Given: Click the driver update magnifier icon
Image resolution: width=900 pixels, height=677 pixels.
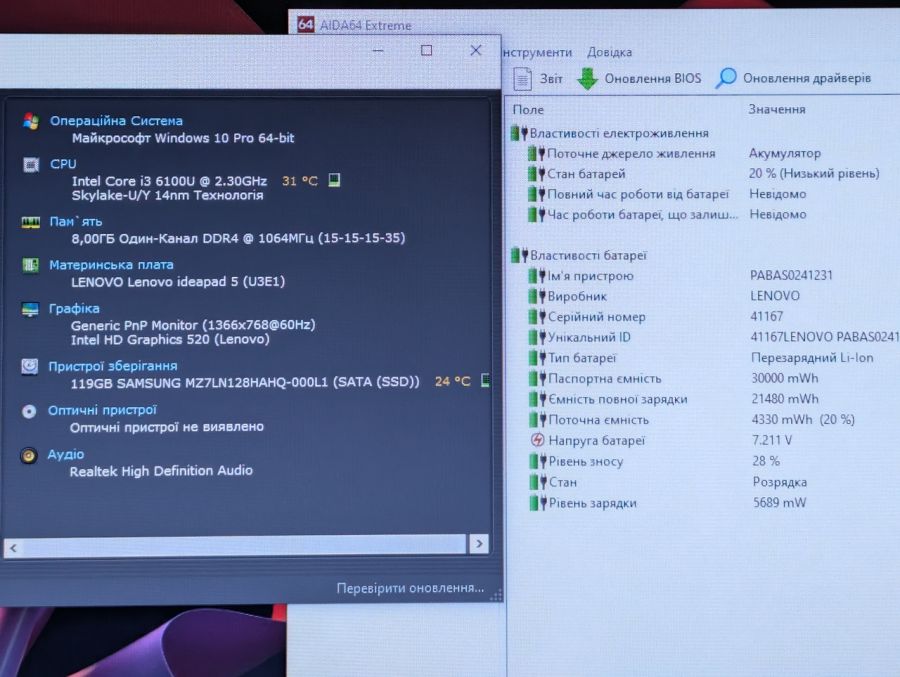Looking at the screenshot, I should coord(726,78).
